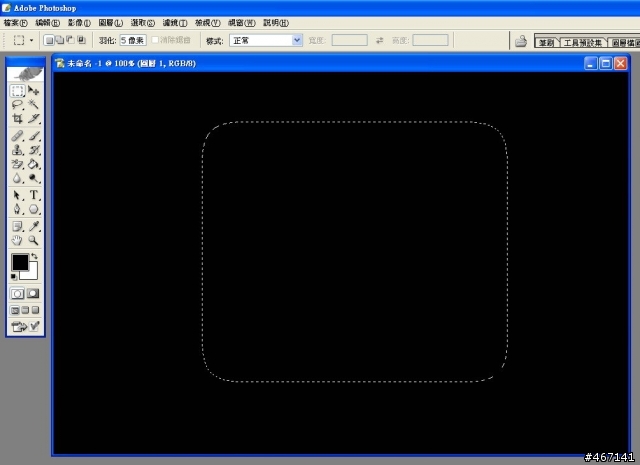Click the feather logo at toolbox top
Image resolution: width=640 pixels, height=465 pixels.
click(x=25, y=74)
